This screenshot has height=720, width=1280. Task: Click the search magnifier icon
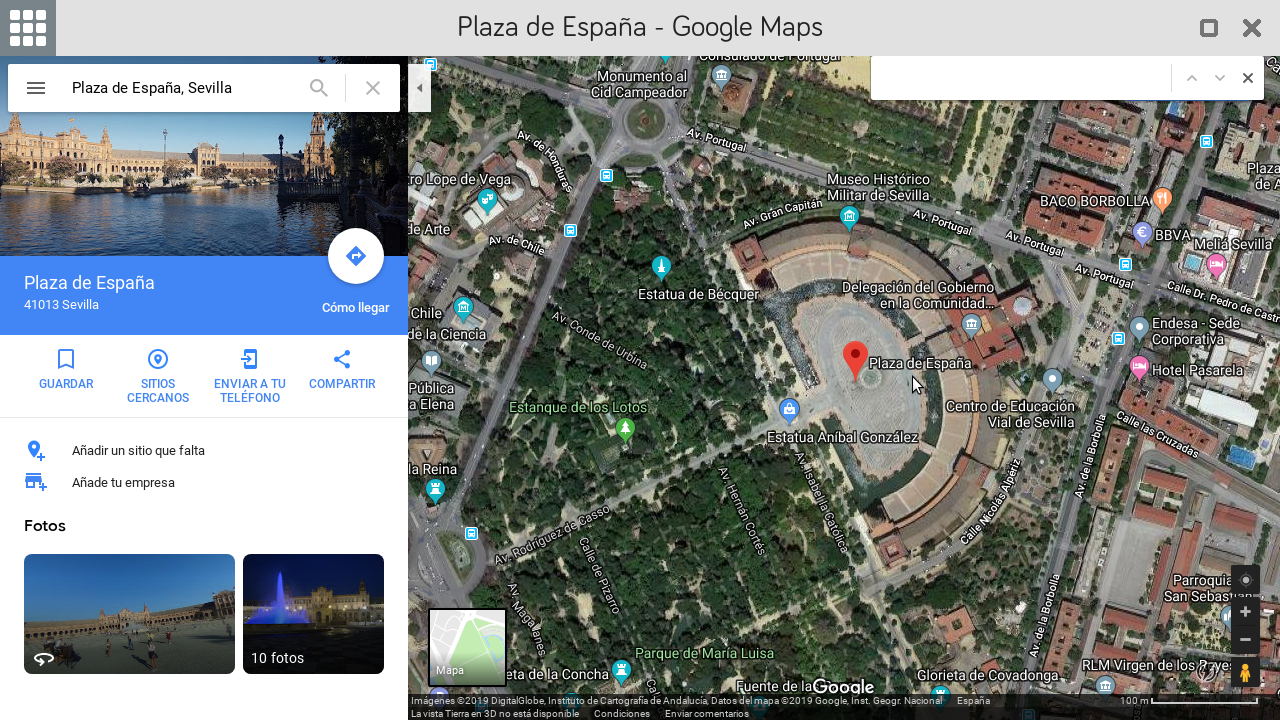click(x=319, y=88)
